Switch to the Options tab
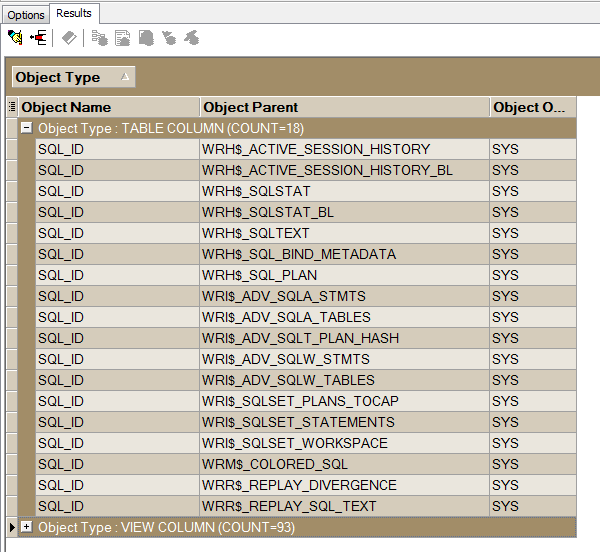Screen dimensions: 600x552 (x=26, y=15)
